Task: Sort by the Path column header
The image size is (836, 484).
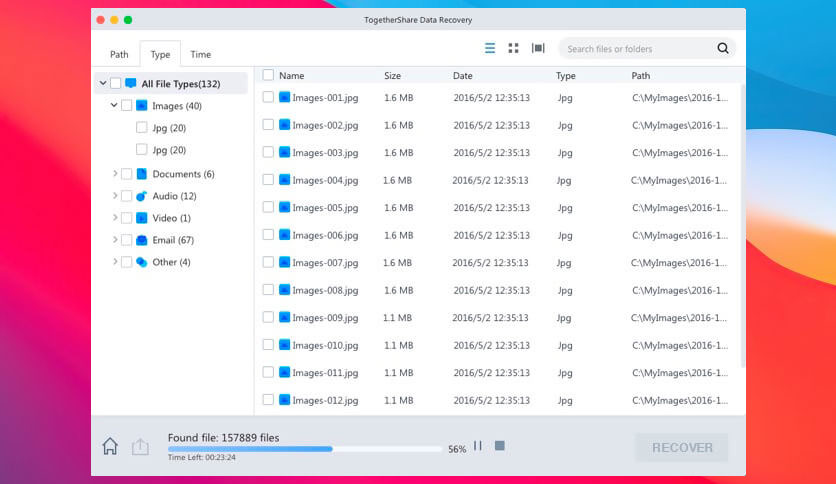Action: [x=641, y=76]
